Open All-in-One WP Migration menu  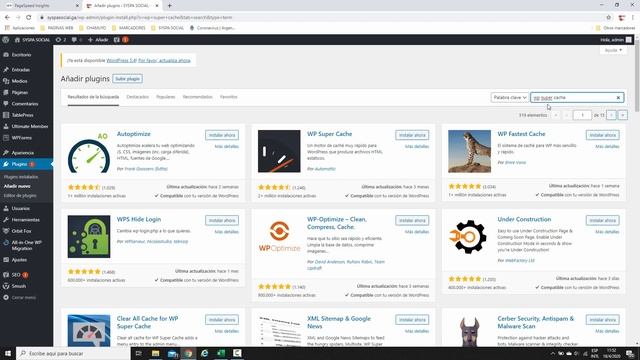pos(27,245)
